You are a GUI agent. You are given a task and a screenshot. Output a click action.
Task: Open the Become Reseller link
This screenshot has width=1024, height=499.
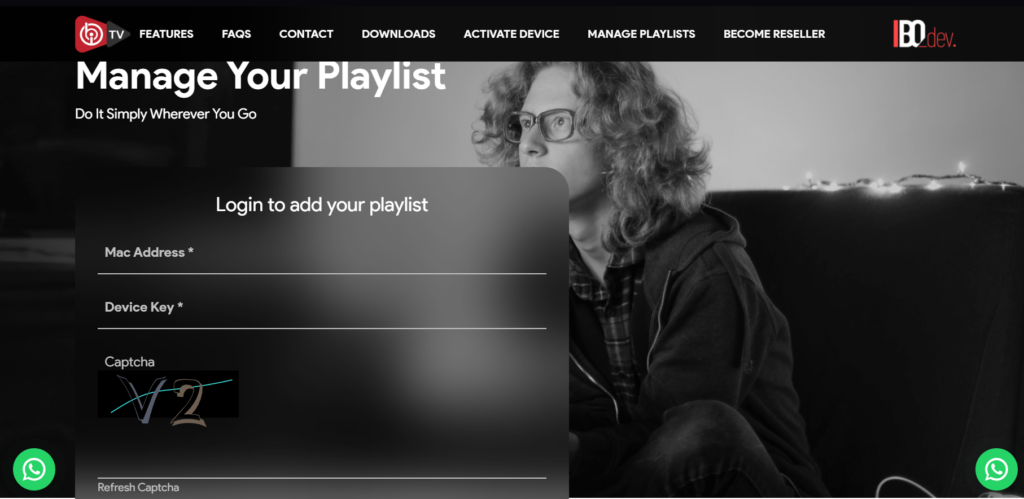[x=774, y=34]
